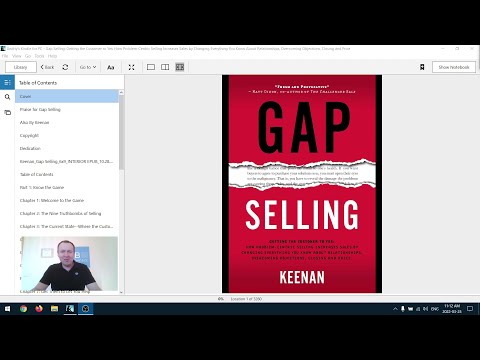Click the sync refresh icon
480x360 pixels.
65,67
